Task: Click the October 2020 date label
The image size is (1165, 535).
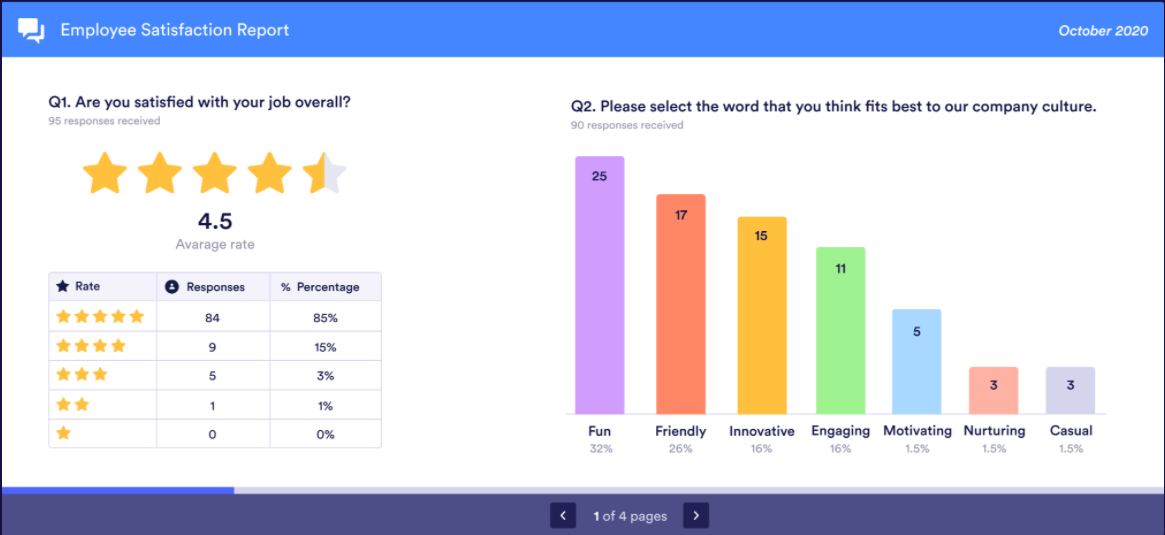Action: (1103, 31)
